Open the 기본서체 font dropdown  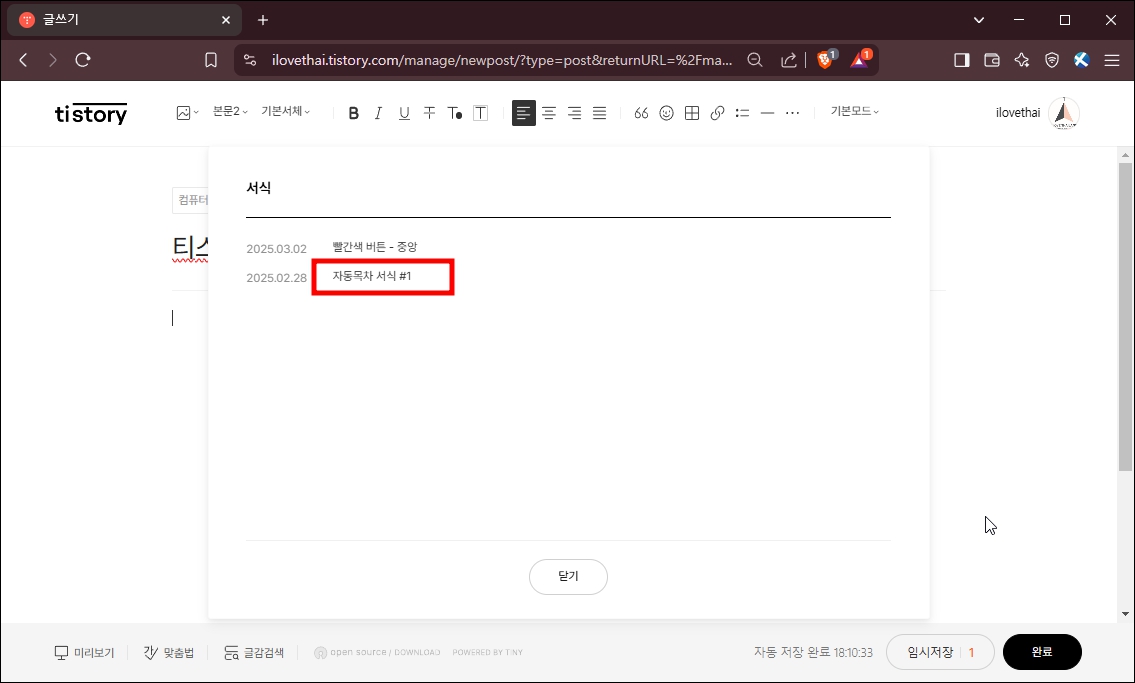(285, 111)
